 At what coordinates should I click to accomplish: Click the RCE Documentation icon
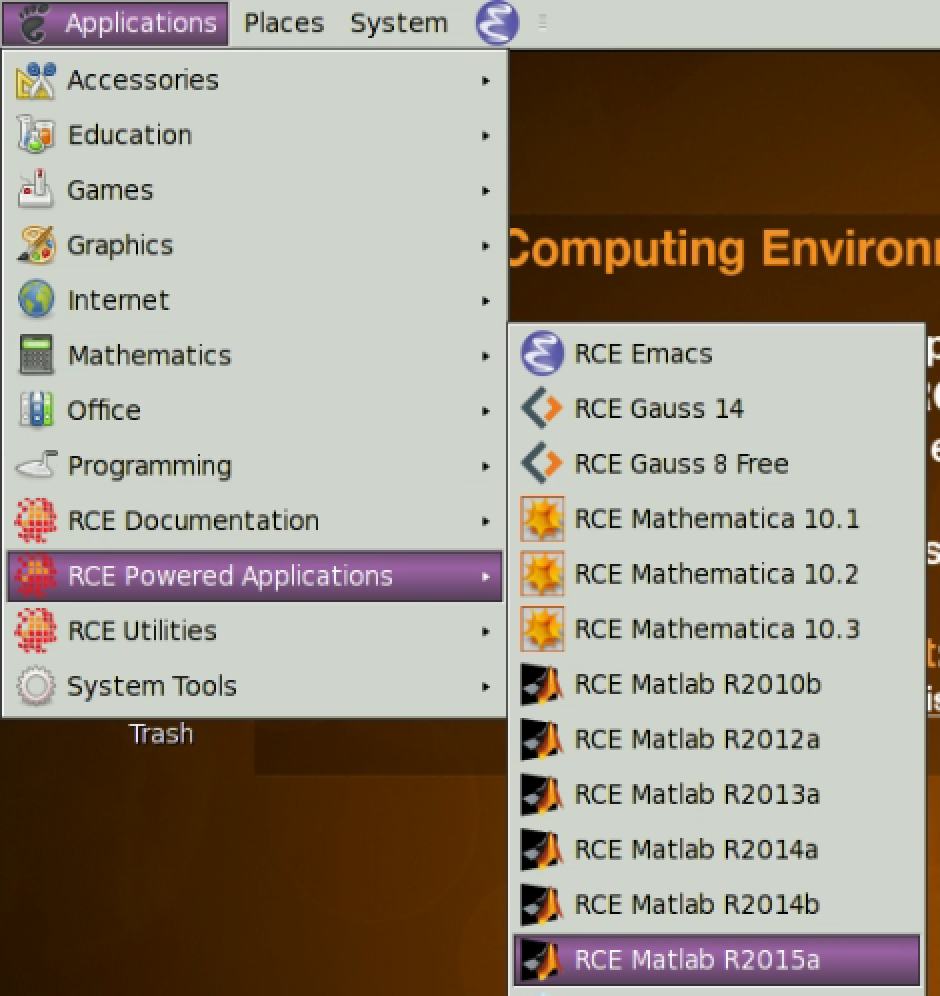[x=36, y=520]
